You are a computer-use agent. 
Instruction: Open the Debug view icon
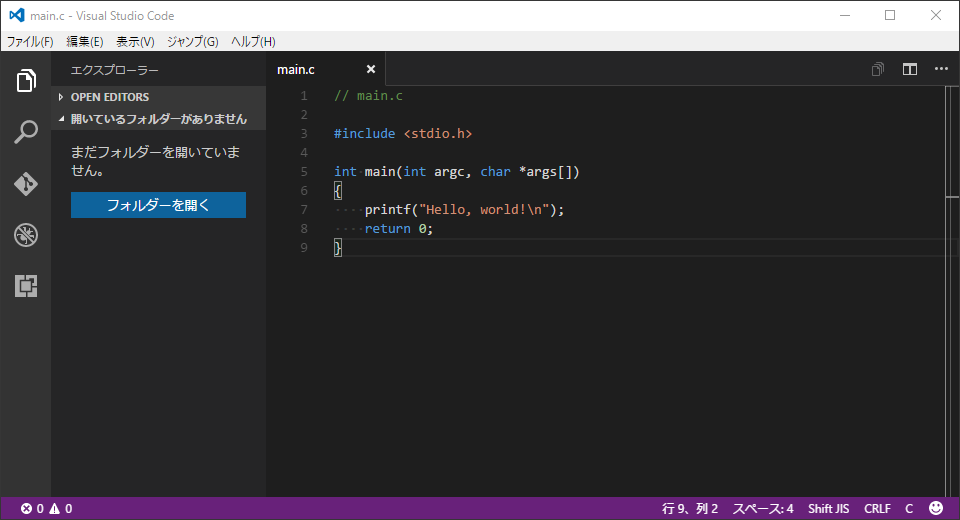pyautogui.click(x=26, y=235)
